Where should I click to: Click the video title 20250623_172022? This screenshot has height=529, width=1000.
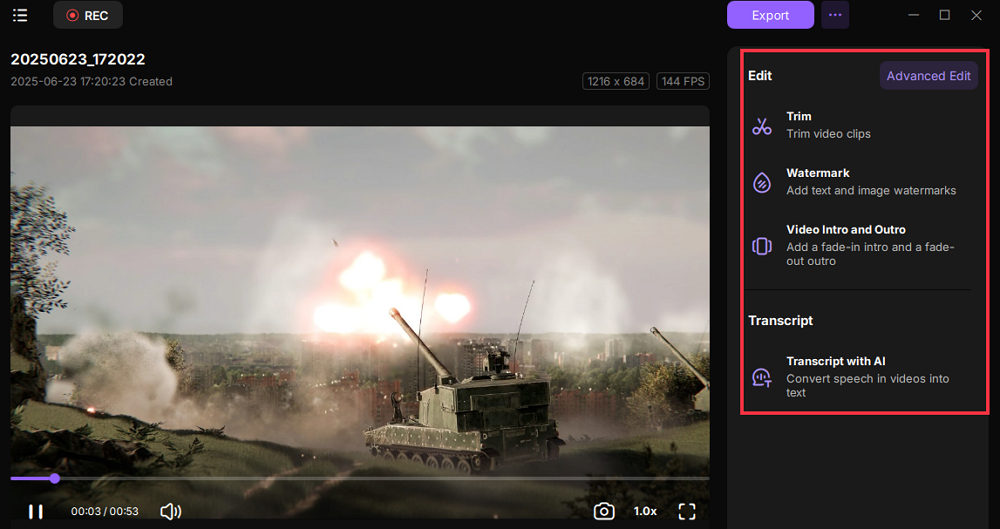pyautogui.click(x=78, y=59)
